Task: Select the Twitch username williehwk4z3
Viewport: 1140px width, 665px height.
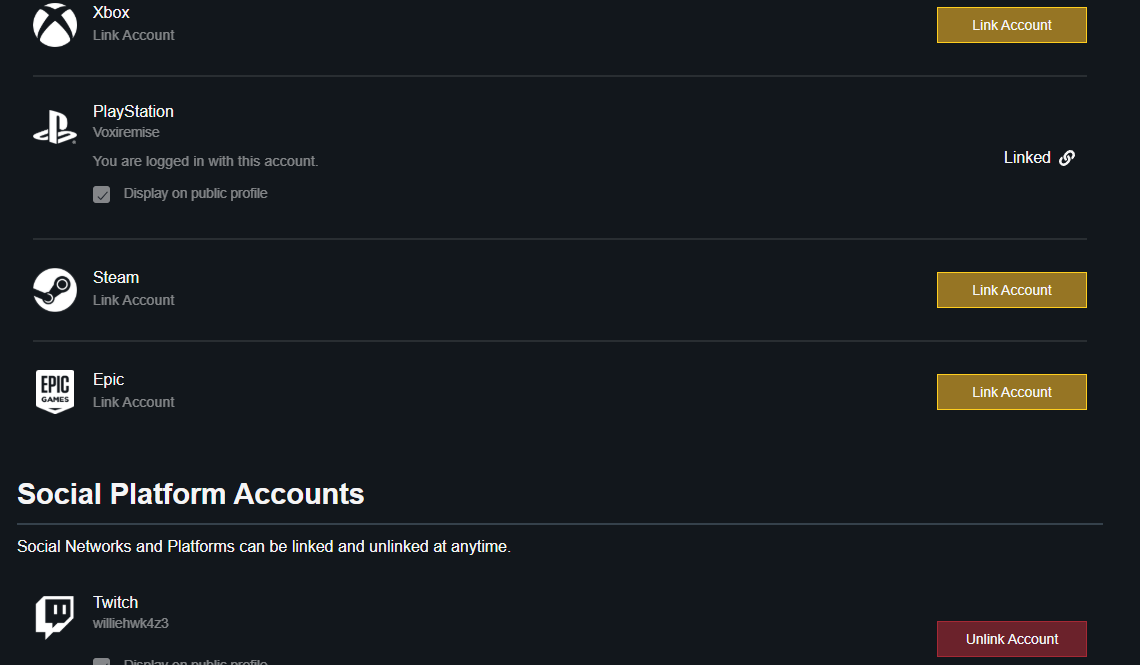Action: click(x=130, y=623)
